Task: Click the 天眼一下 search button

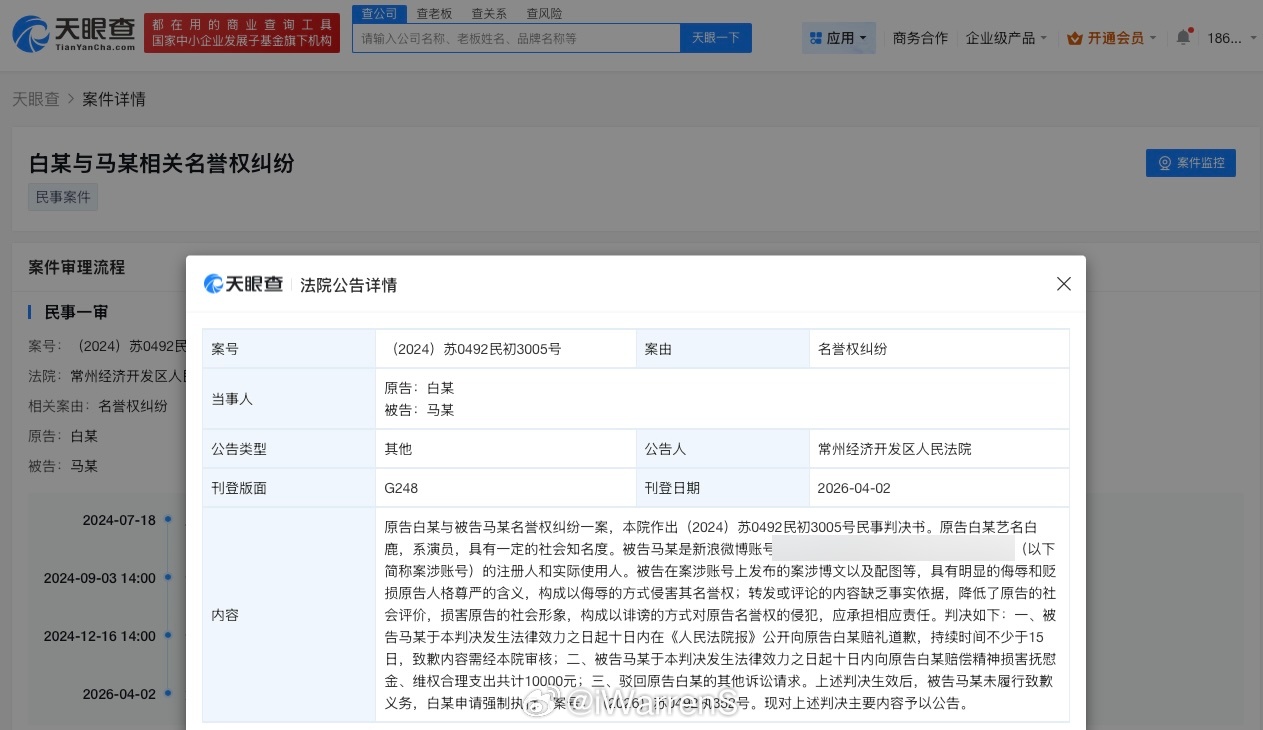Action: click(x=714, y=37)
